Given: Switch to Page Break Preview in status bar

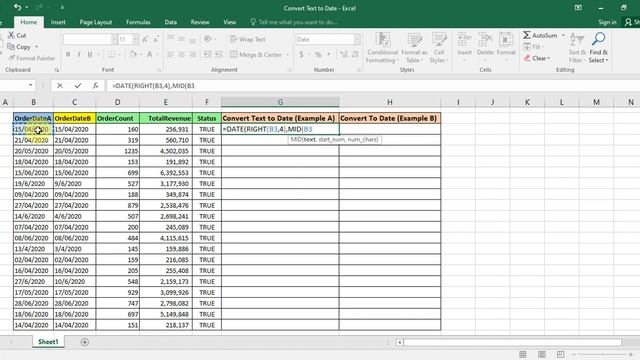Looking at the screenshot, I should point(560,354).
